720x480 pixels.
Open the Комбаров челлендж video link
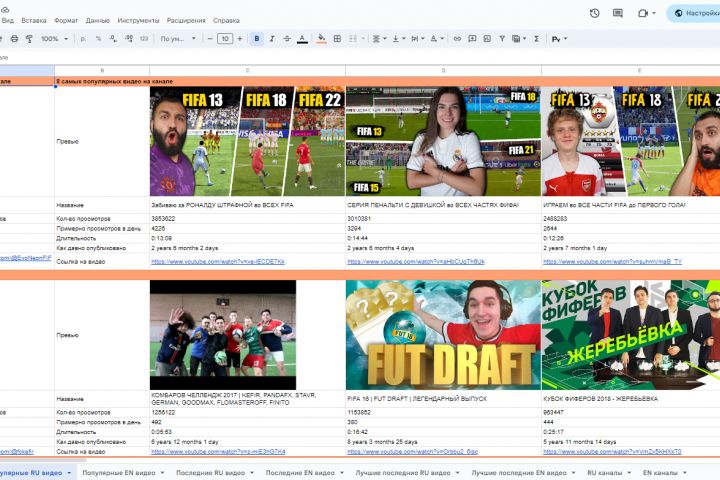point(218,452)
